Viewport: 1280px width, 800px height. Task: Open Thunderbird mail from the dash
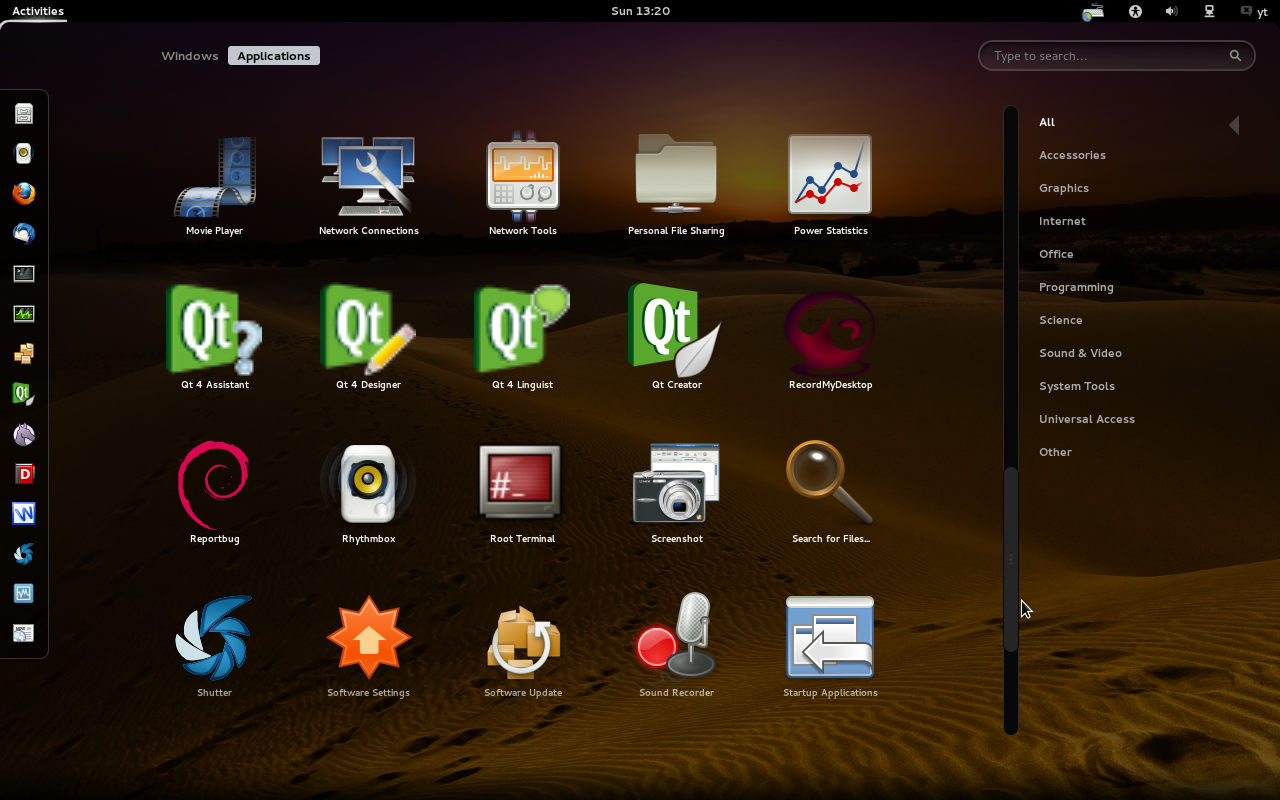pyautogui.click(x=24, y=233)
